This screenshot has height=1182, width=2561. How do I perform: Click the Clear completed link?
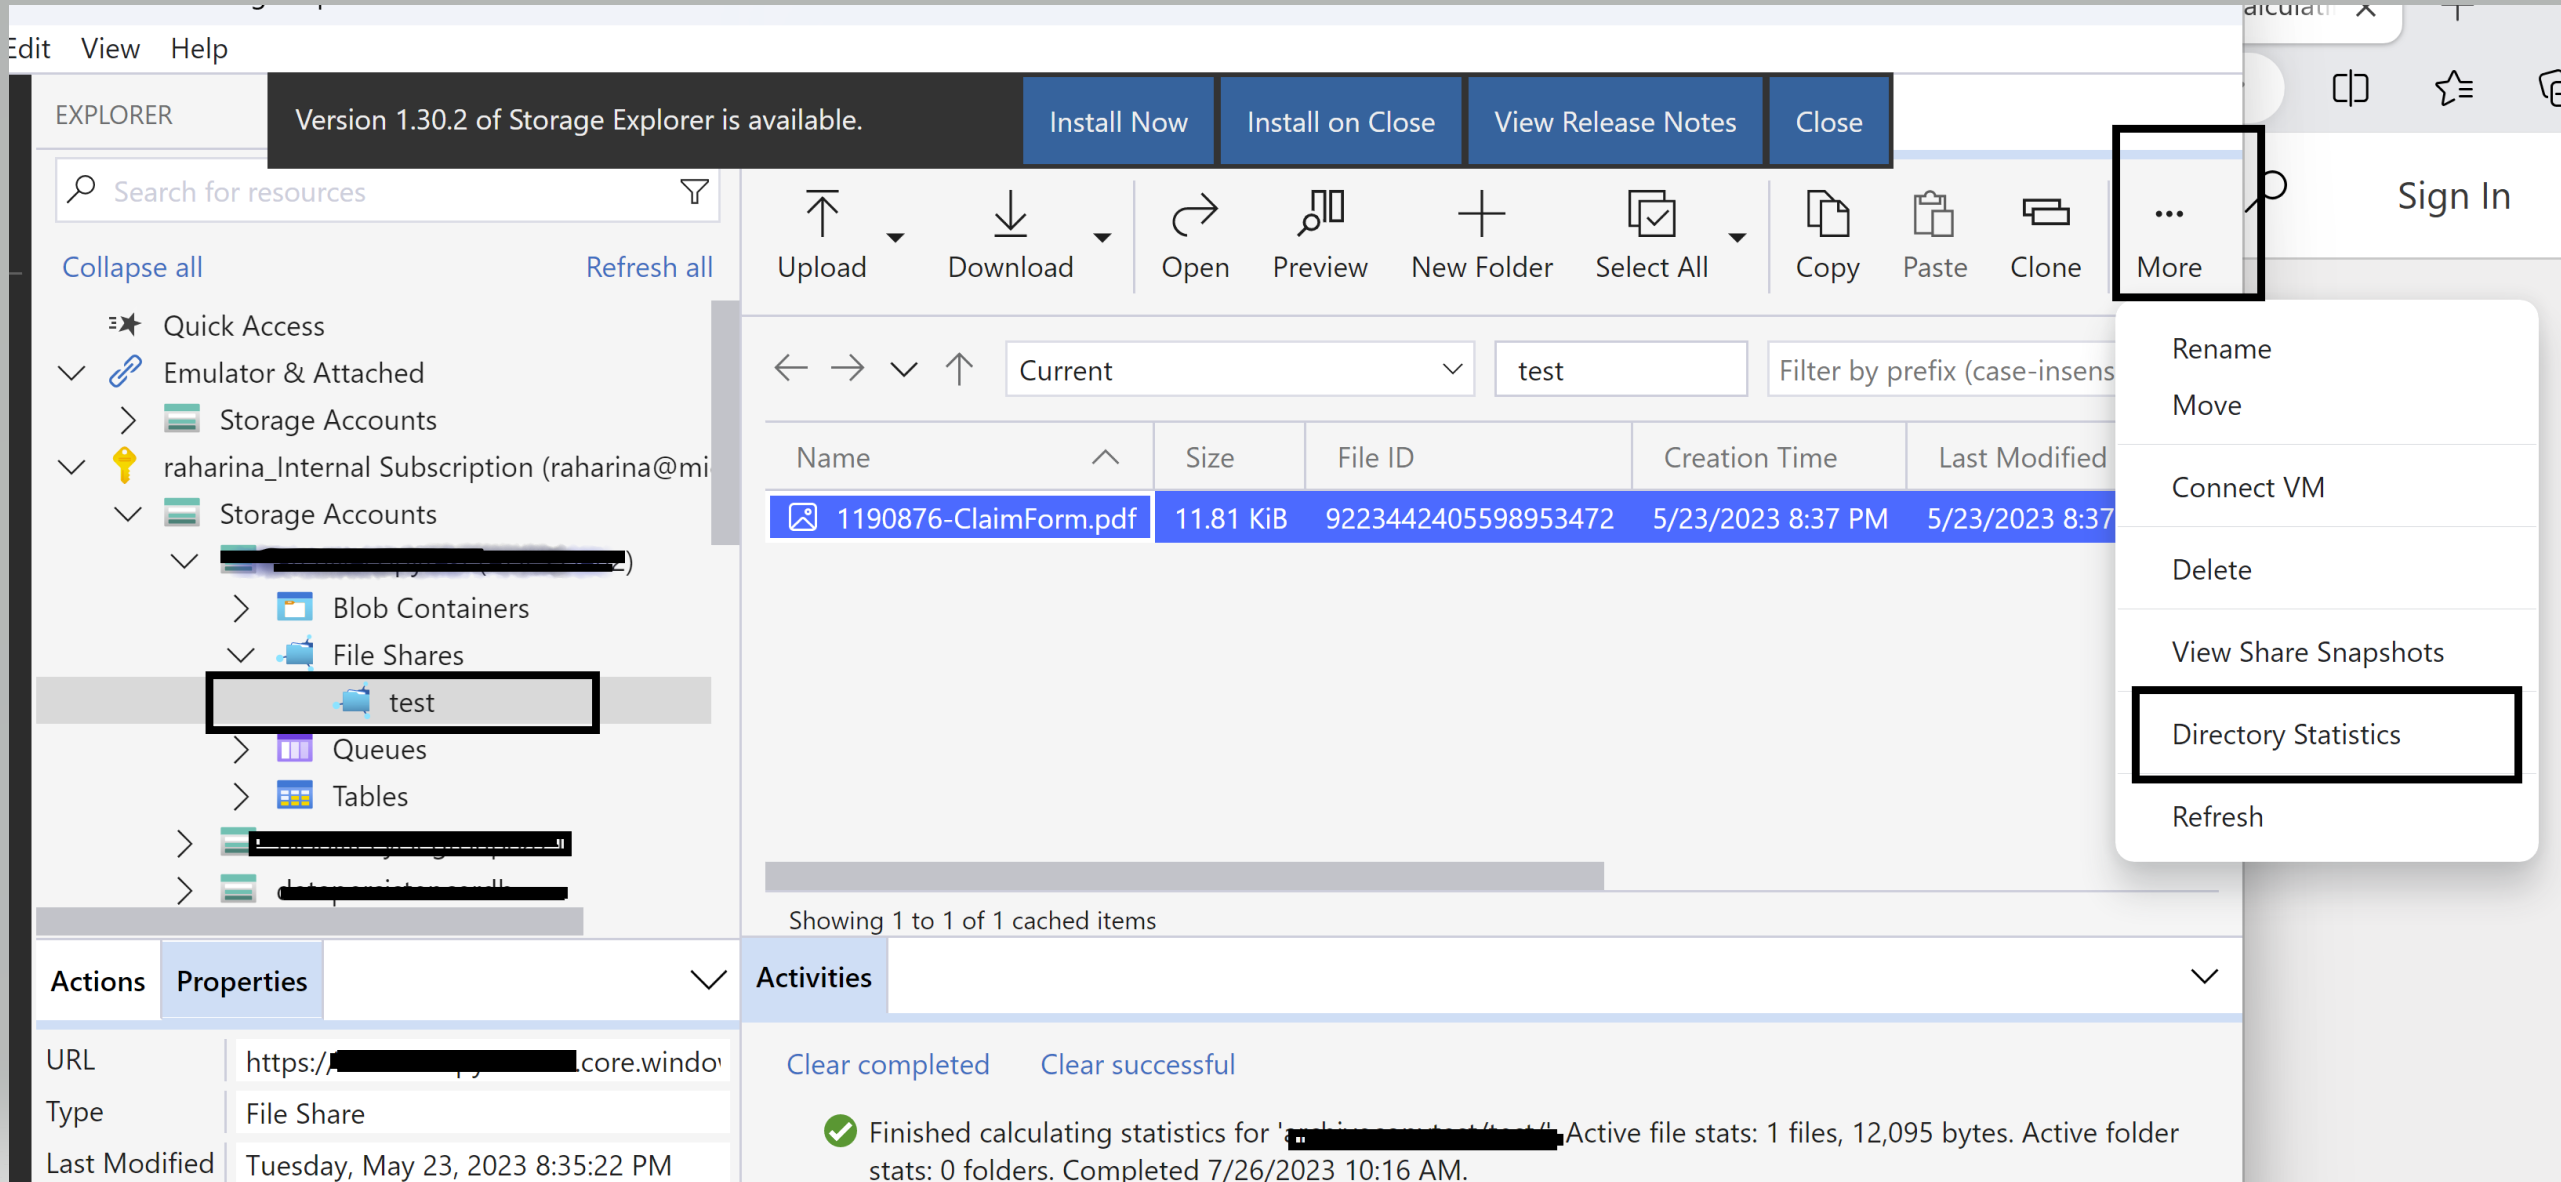(887, 1064)
